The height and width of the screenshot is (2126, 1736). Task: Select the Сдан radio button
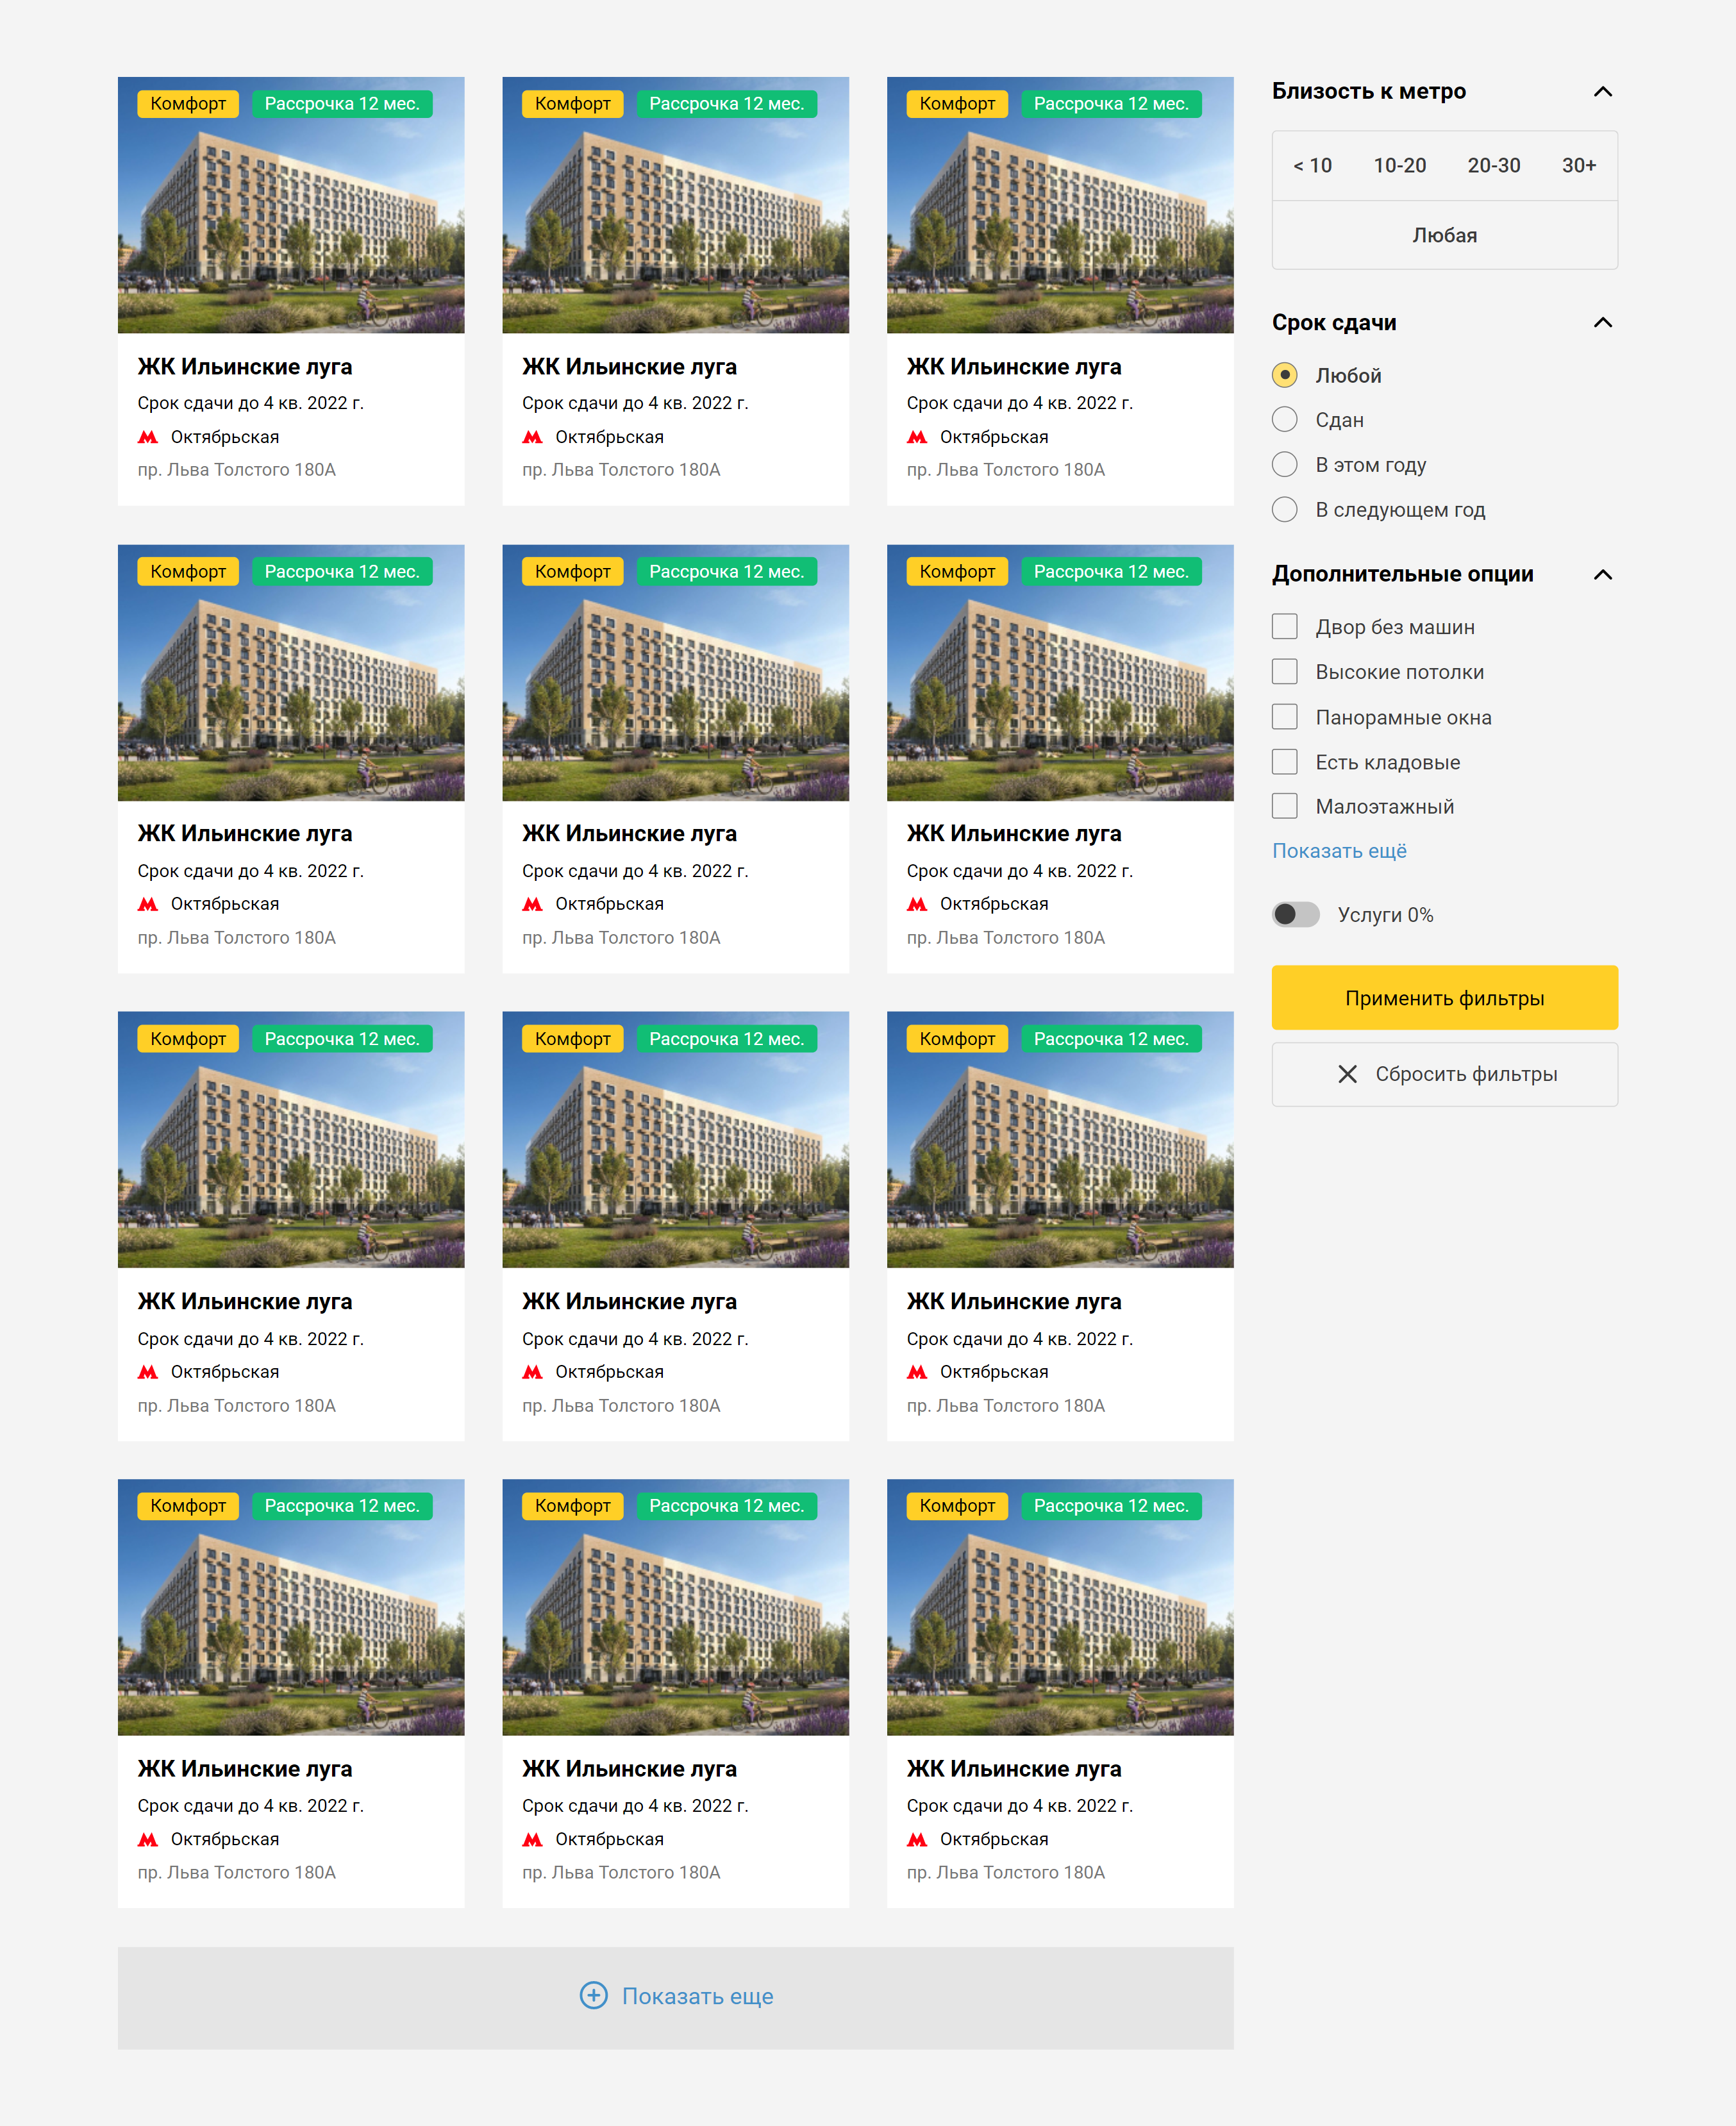[1284, 420]
